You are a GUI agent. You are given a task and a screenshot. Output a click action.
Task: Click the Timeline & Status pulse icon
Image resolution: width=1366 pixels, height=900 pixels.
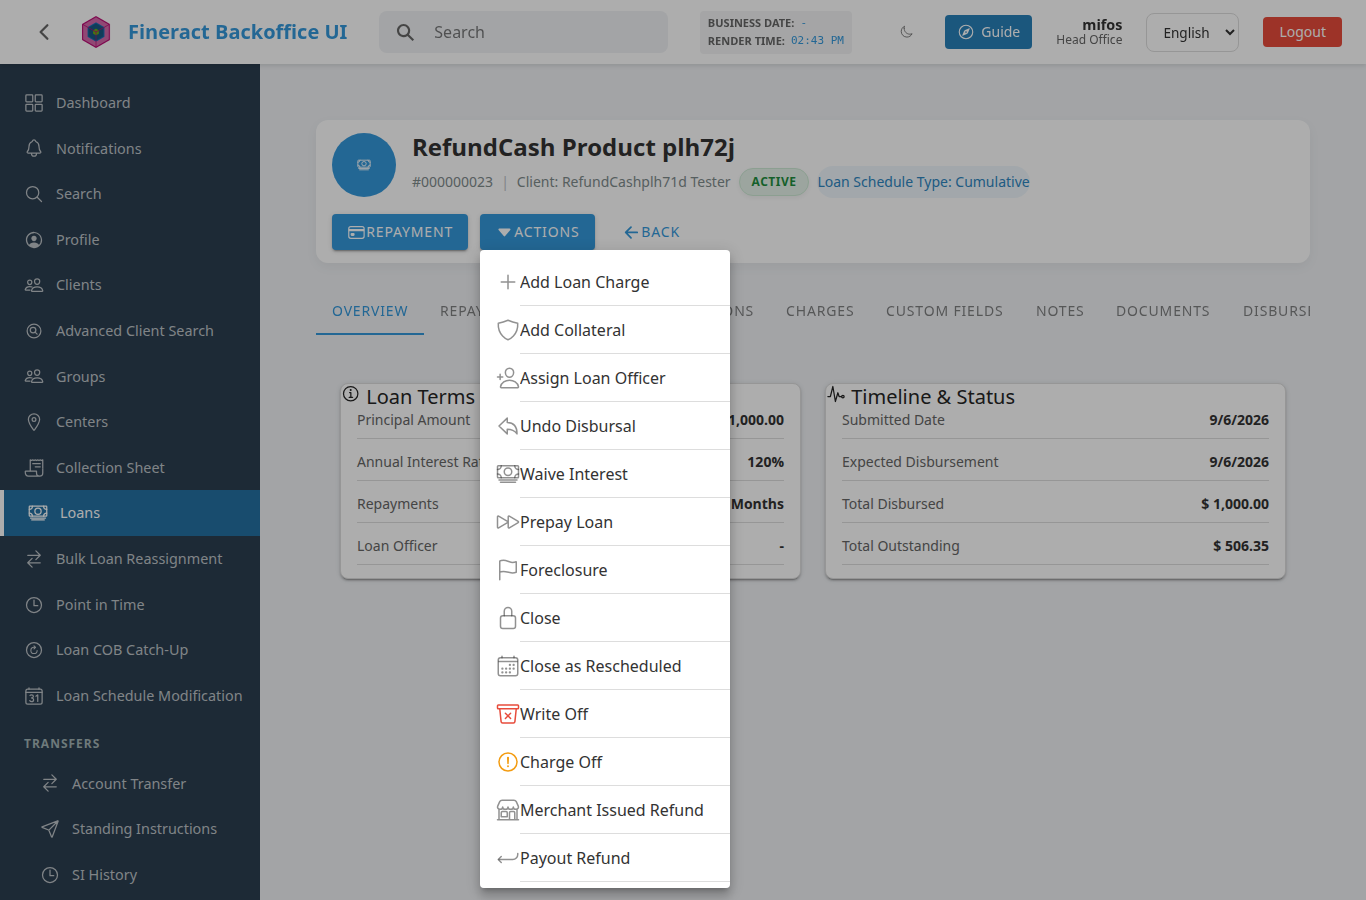click(836, 394)
